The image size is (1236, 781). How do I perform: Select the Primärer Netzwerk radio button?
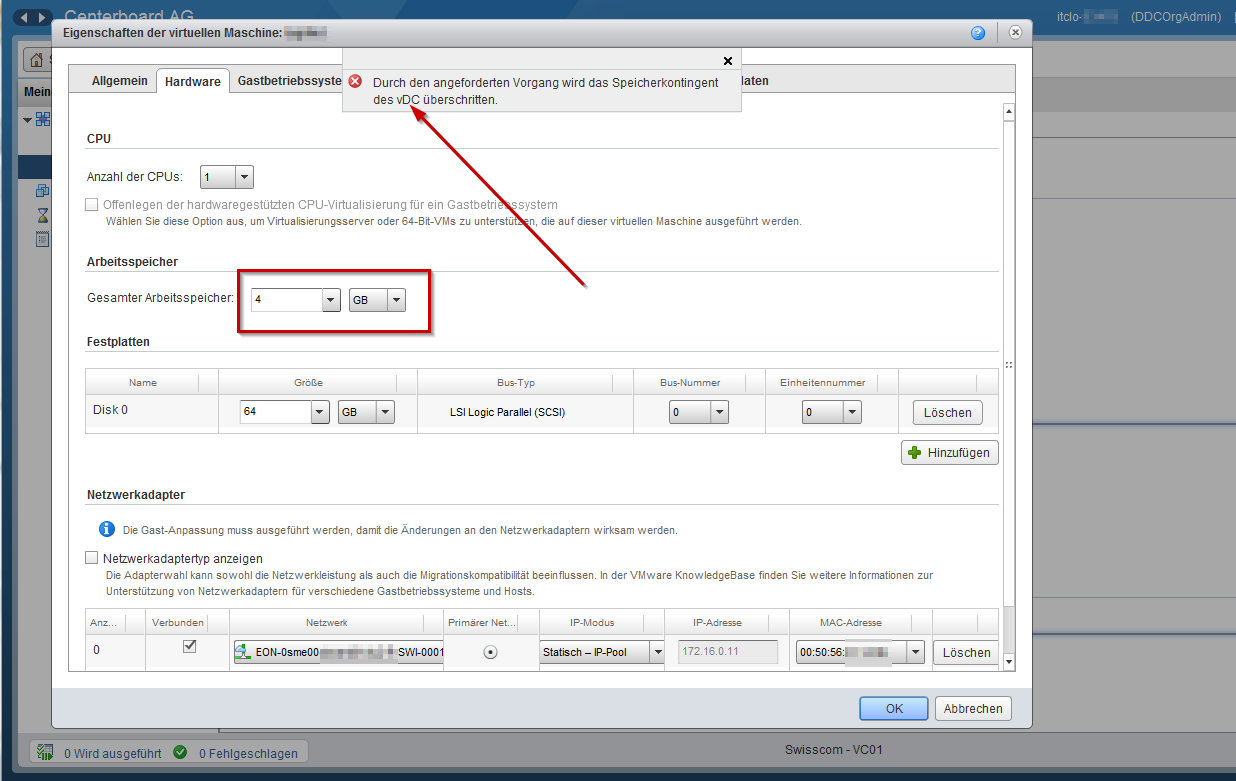490,652
